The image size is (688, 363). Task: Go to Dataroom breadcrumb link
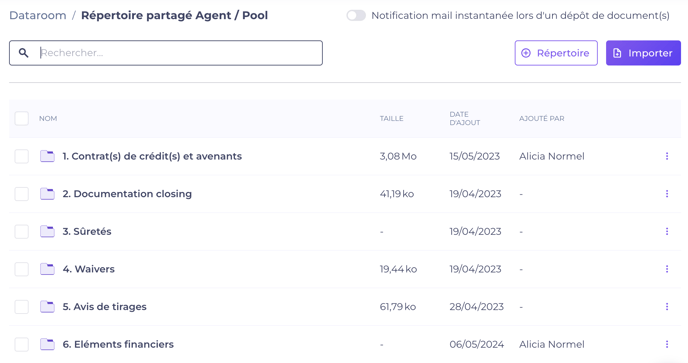(38, 15)
